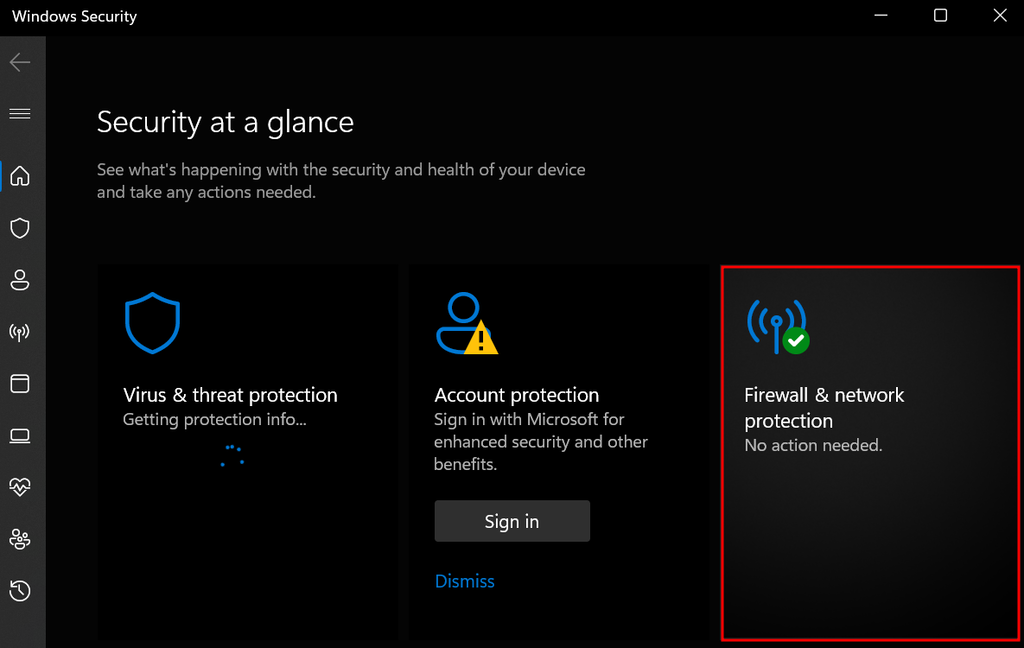The image size is (1024, 648).
Task: Click the Sign in button under Account protection
Action: coord(512,520)
